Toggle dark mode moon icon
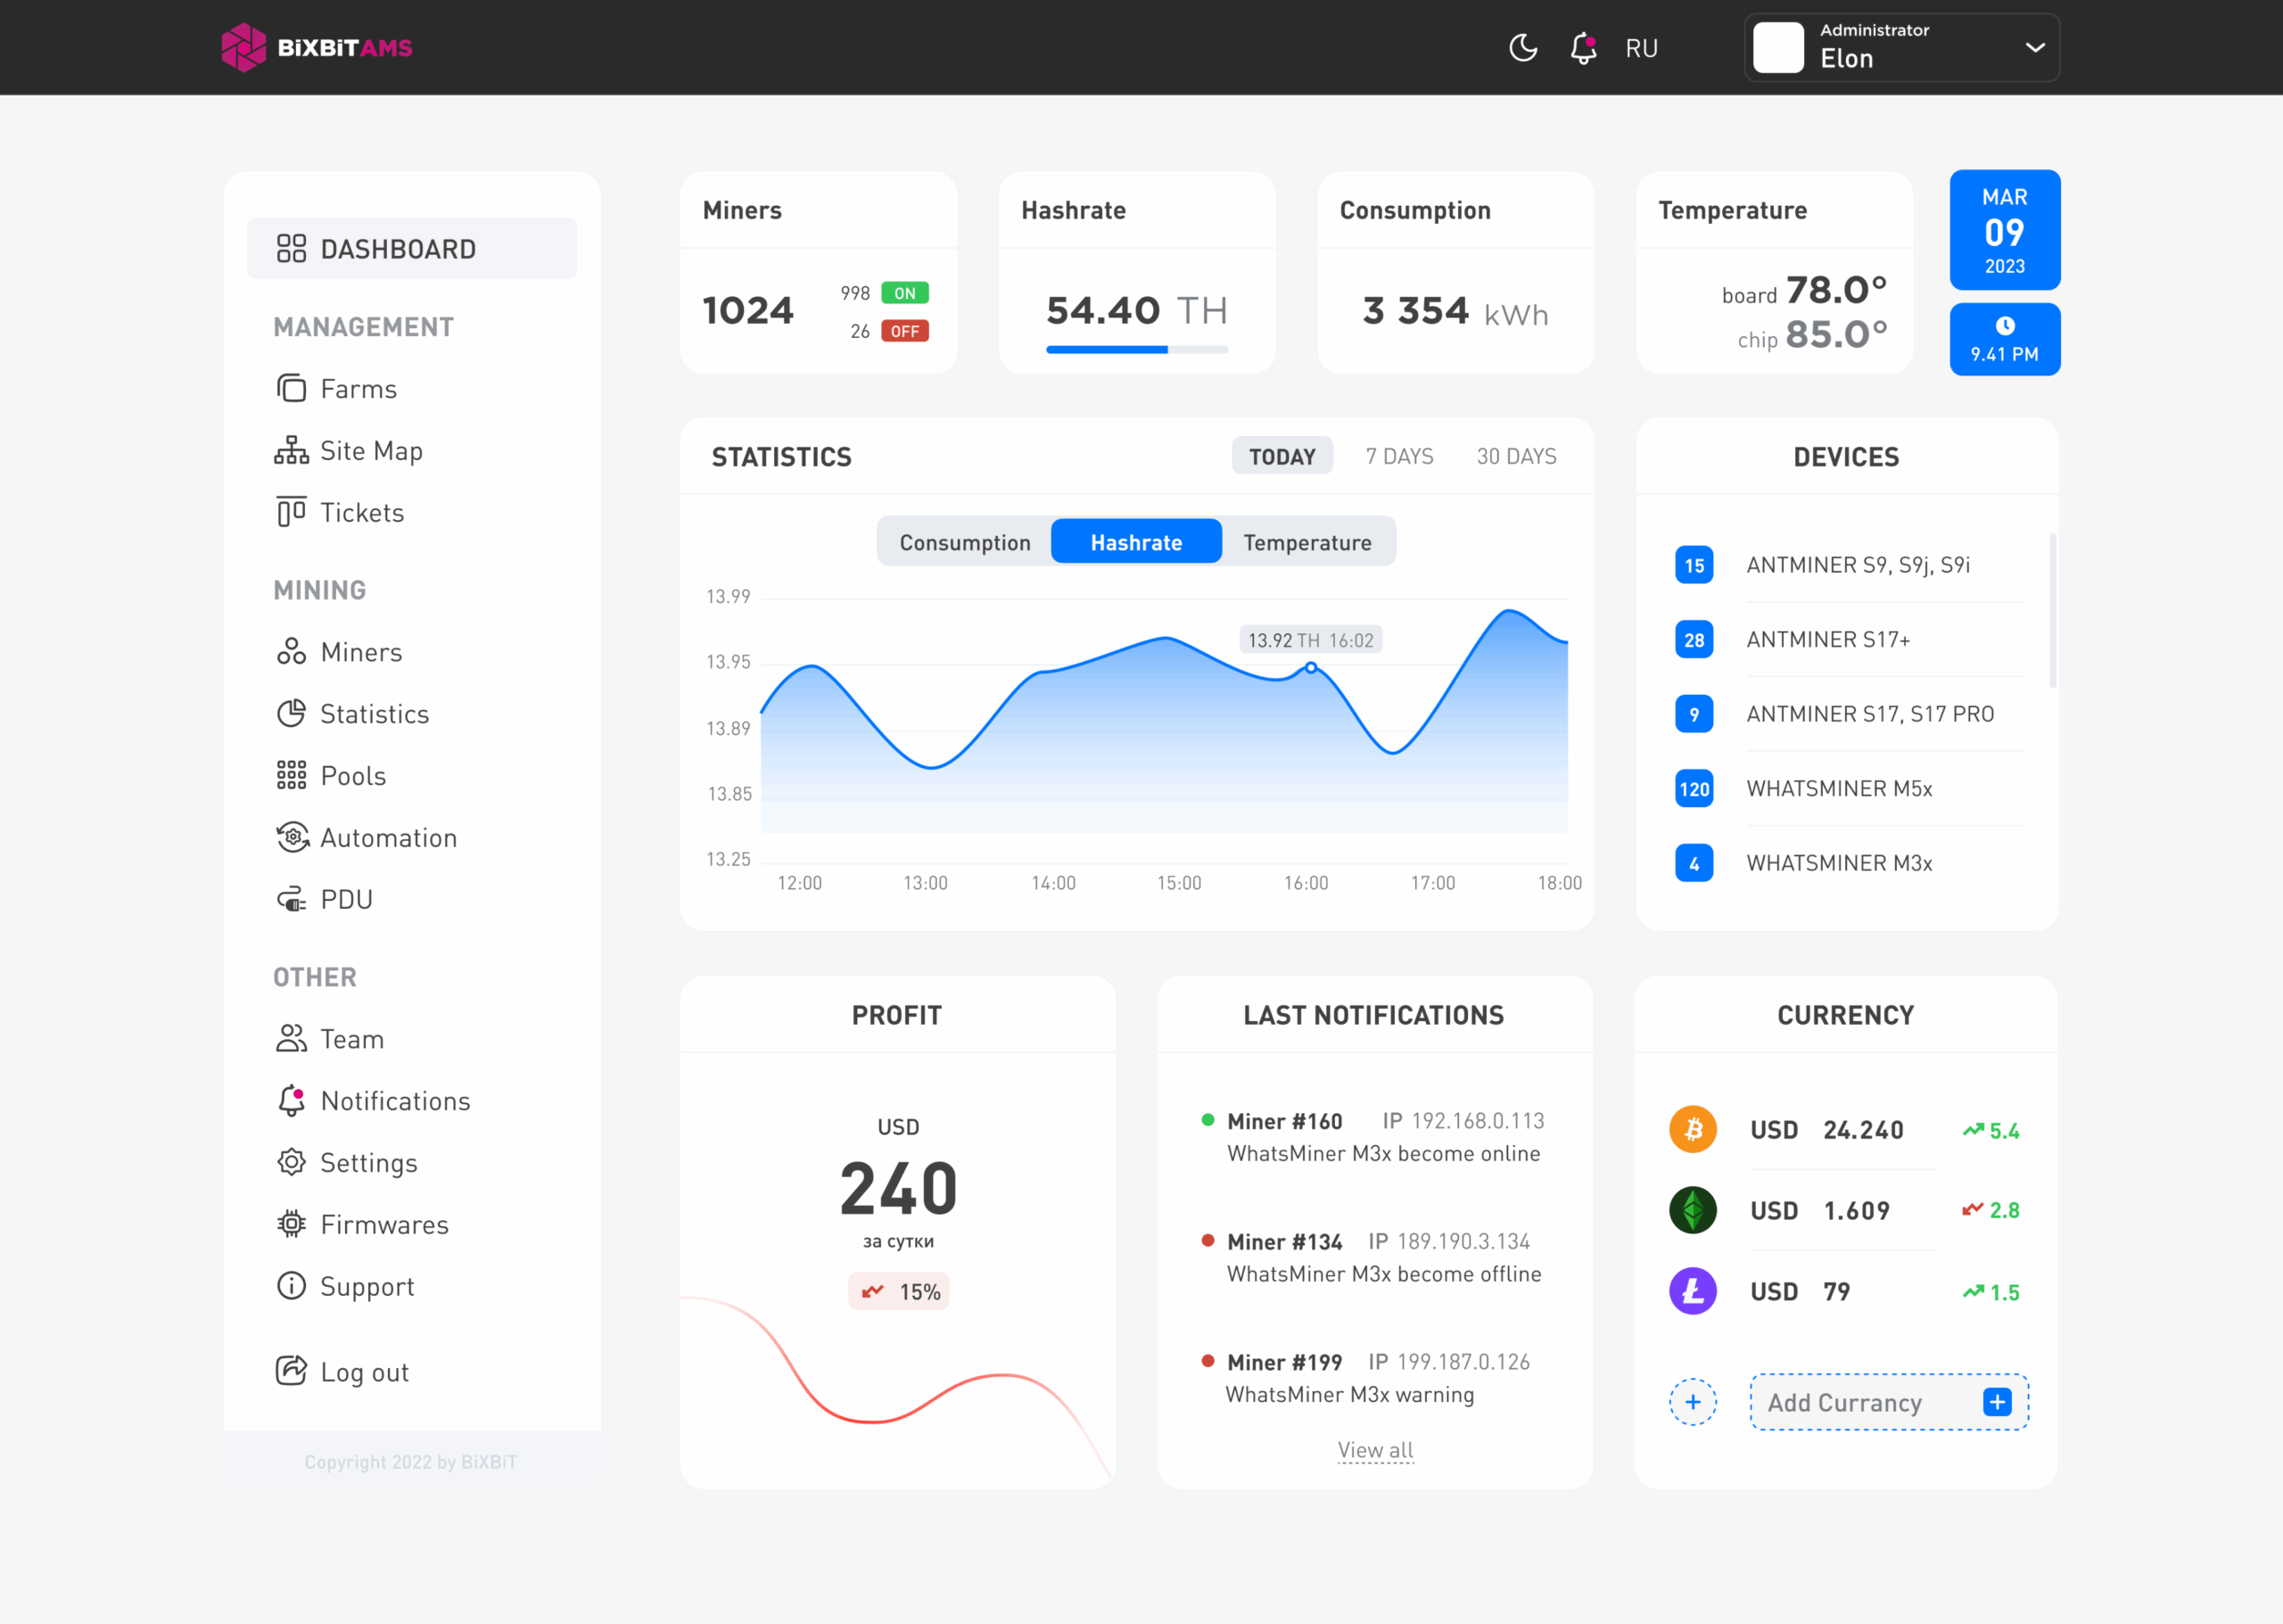The image size is (2283, 1624). (x=1522, y=47)
